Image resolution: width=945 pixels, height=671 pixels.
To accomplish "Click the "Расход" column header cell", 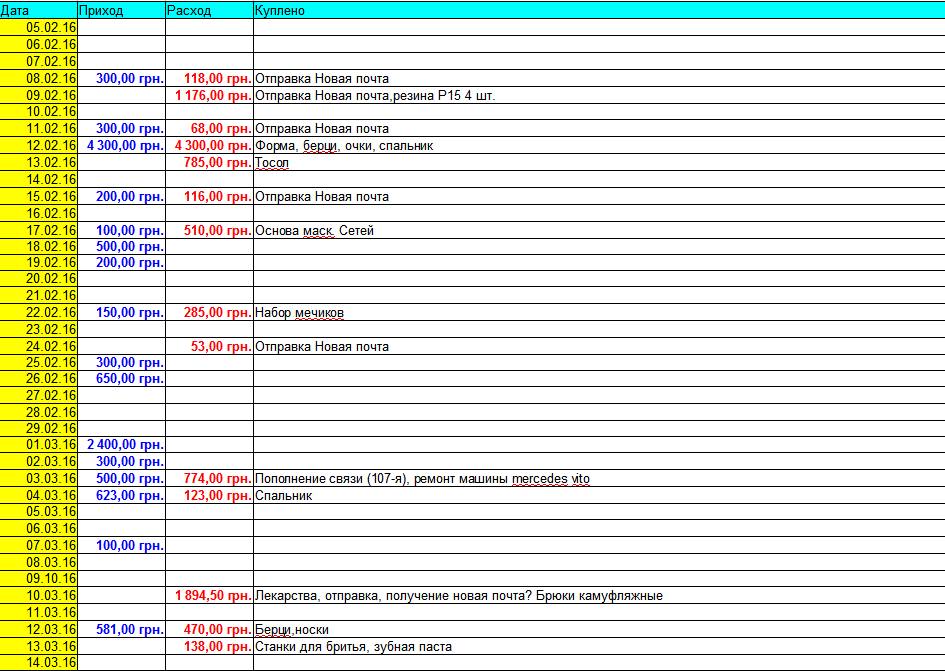I will pos(209,10).
